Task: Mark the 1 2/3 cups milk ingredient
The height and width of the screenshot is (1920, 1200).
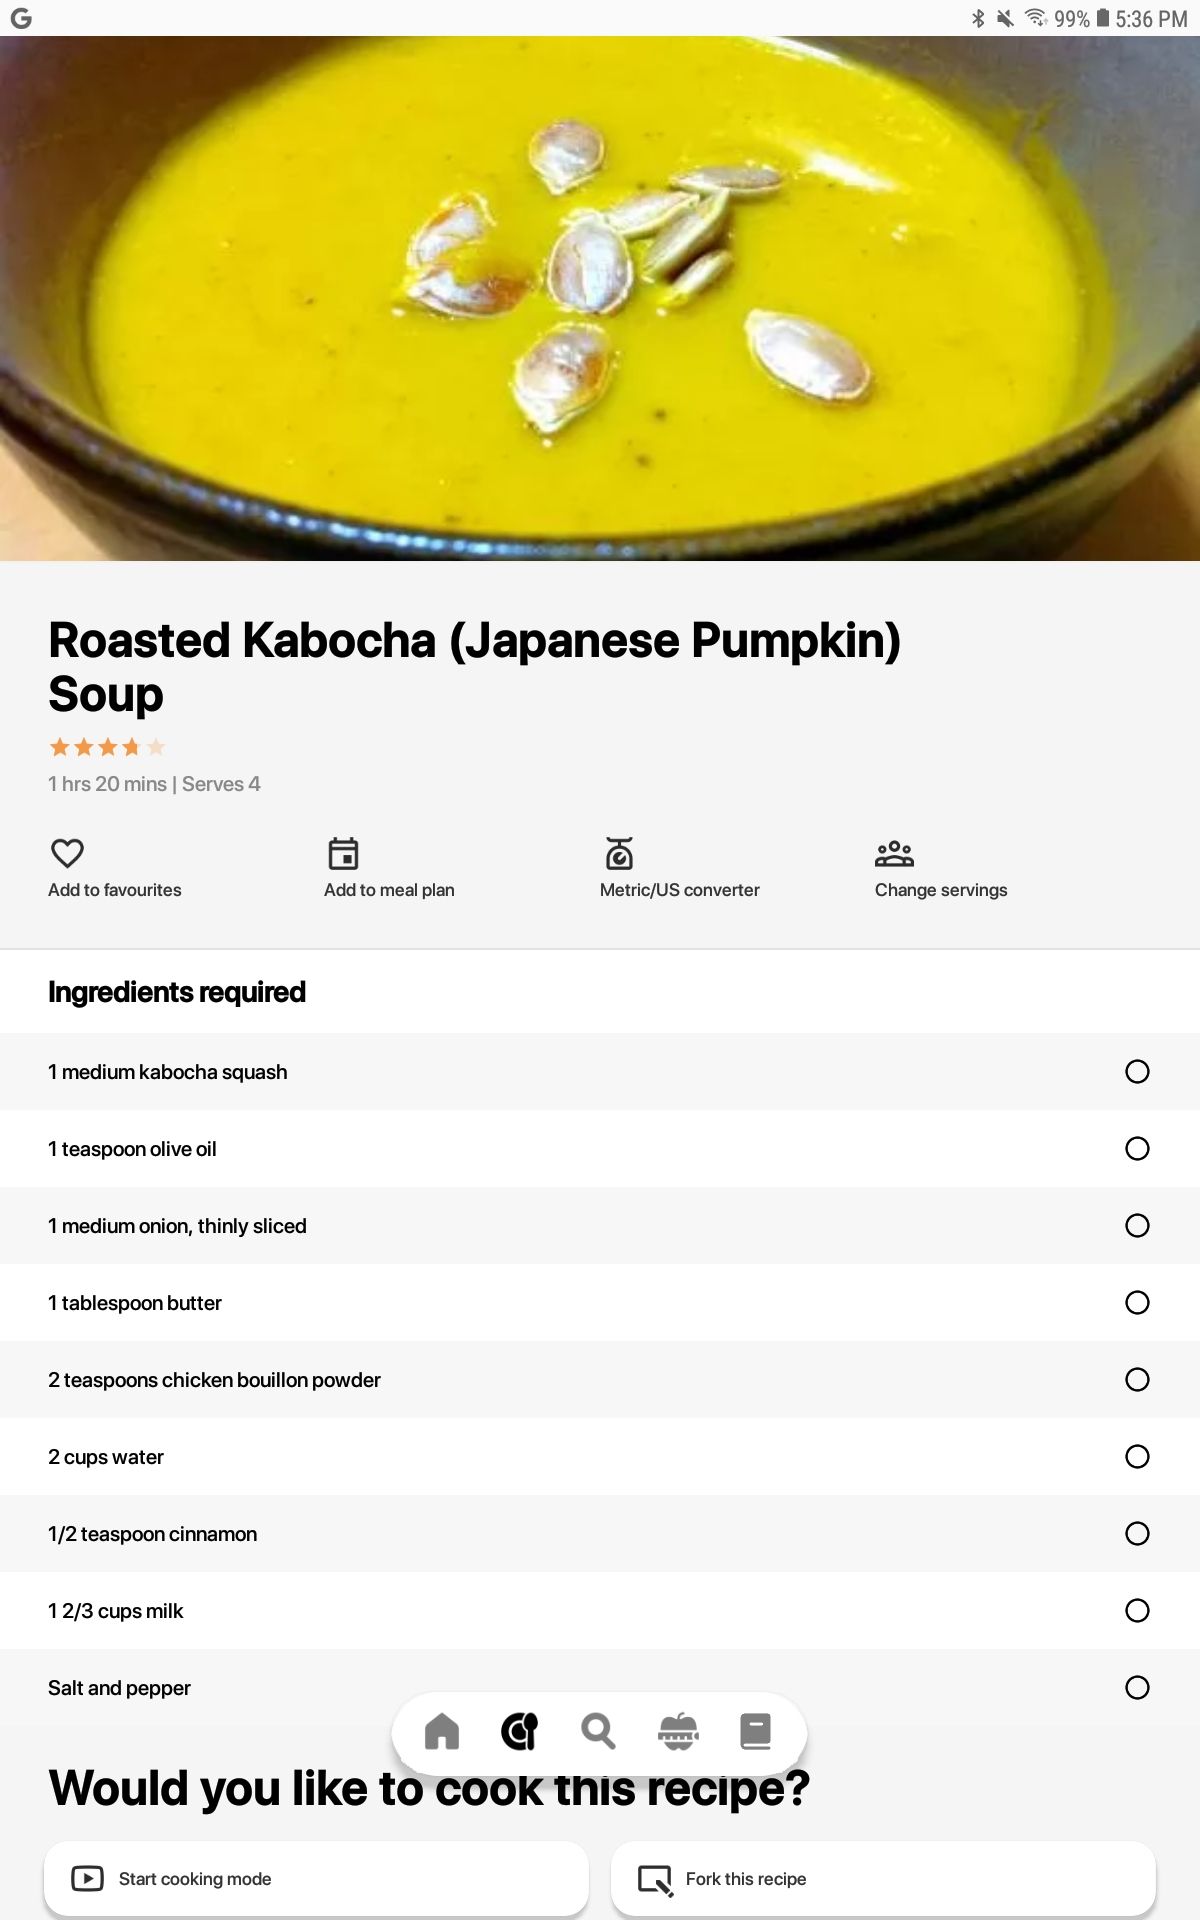Action: (x=1137, y=1611)
